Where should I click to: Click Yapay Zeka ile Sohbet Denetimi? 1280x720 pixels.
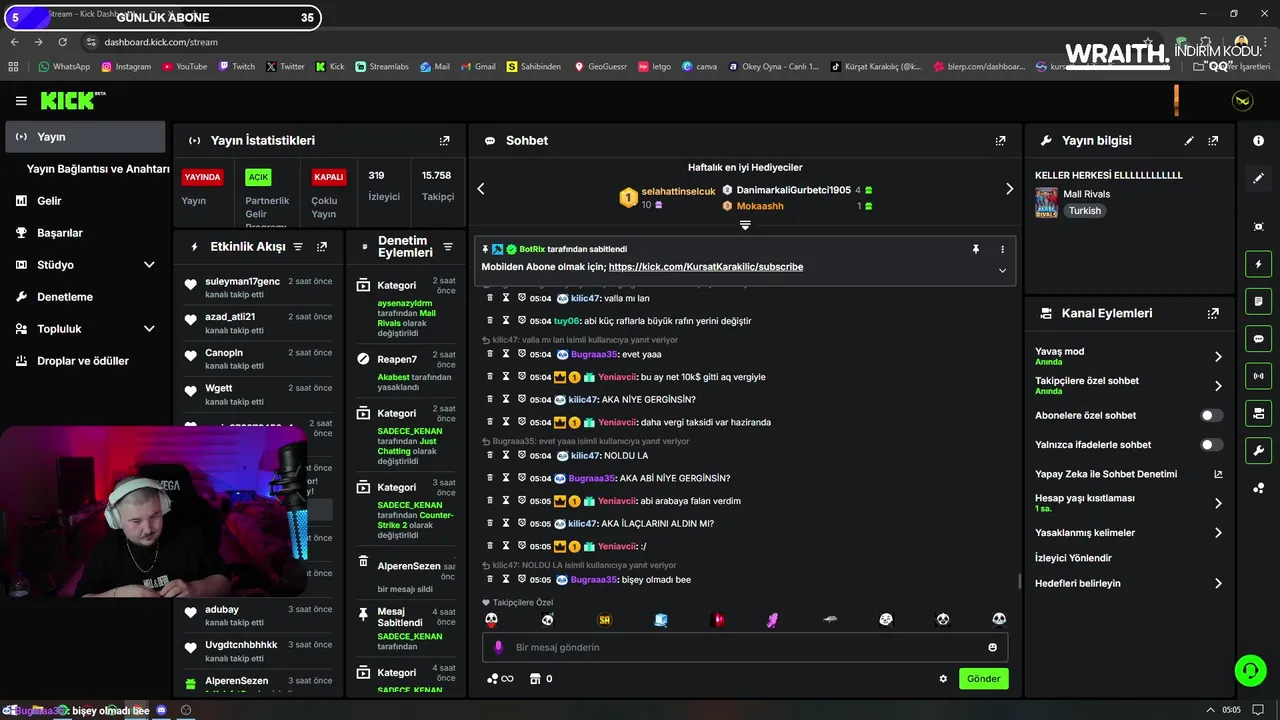1106,474
